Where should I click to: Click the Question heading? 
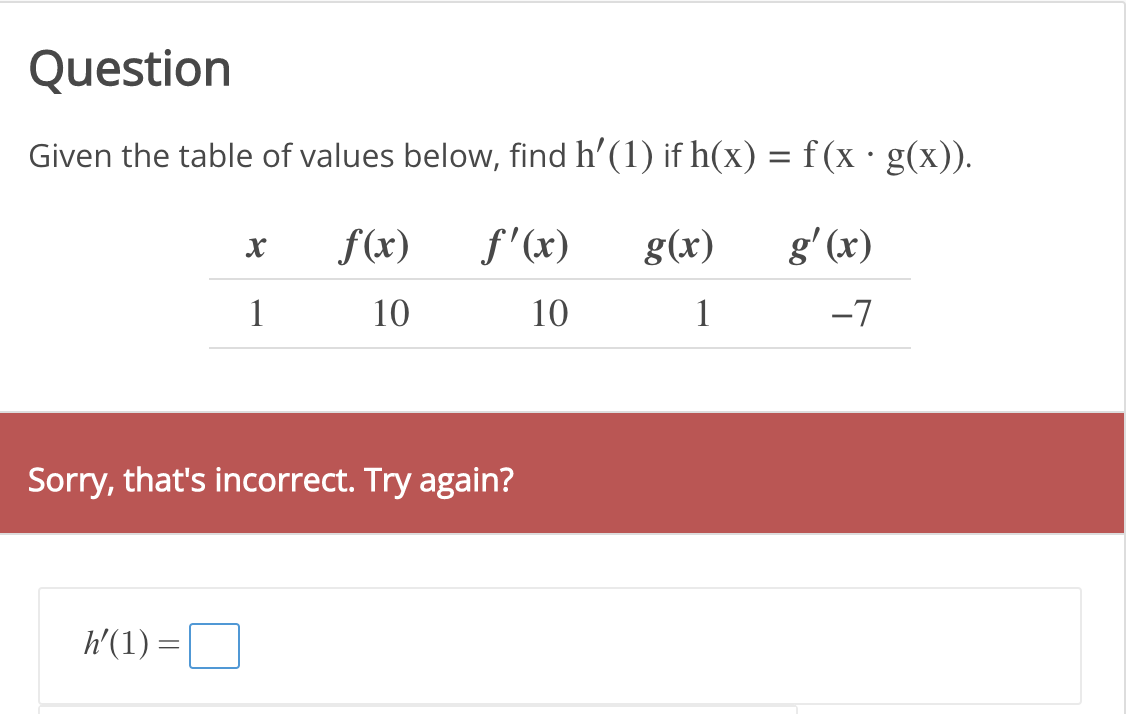[x=130, y=68]
